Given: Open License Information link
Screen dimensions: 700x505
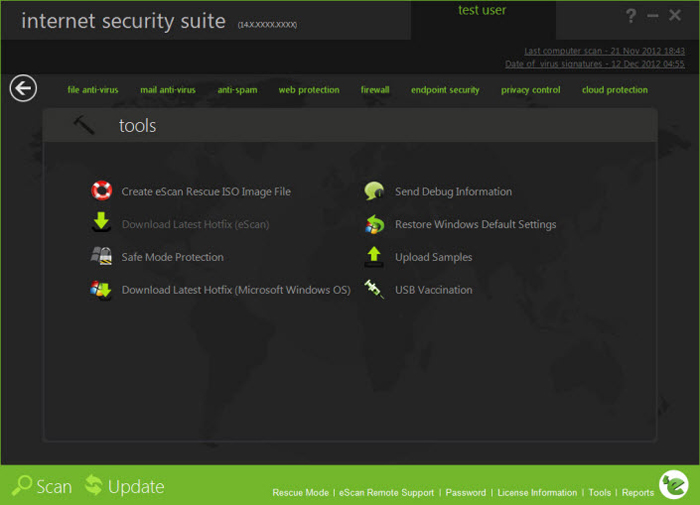Looking at the screenshot, I should tap(537, 492).
